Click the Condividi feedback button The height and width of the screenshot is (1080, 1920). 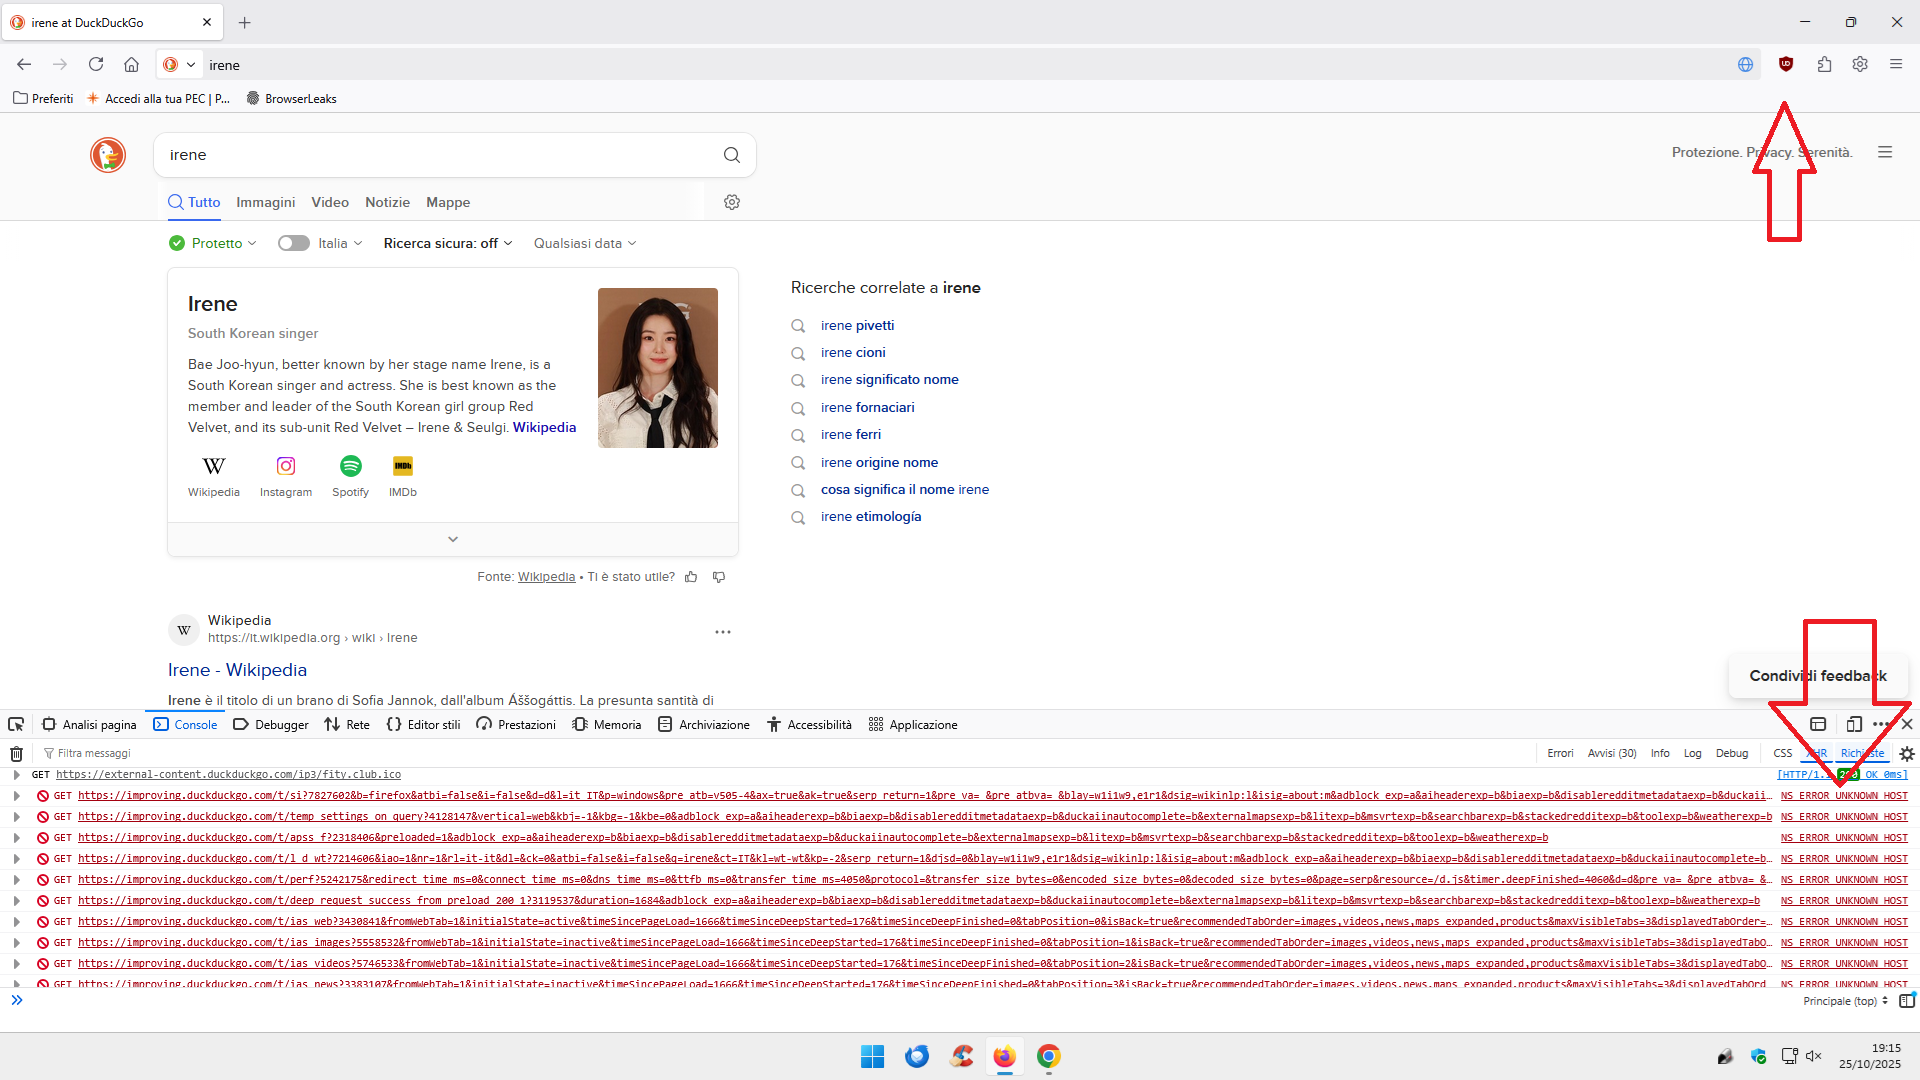point(1818,676)
